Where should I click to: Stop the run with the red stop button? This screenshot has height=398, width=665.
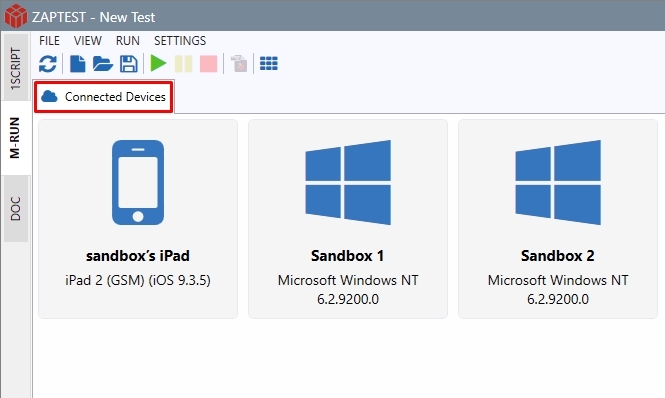pos(208,64)
